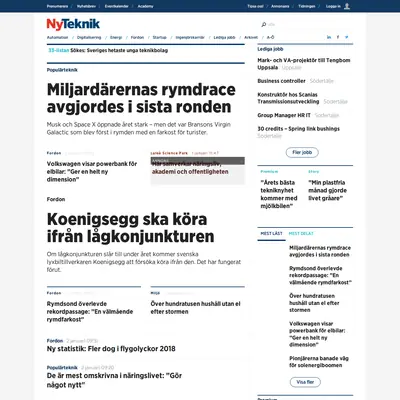Open Nyhetsbrev in top bar
This screenshot has width=400, height=400.
86,6
